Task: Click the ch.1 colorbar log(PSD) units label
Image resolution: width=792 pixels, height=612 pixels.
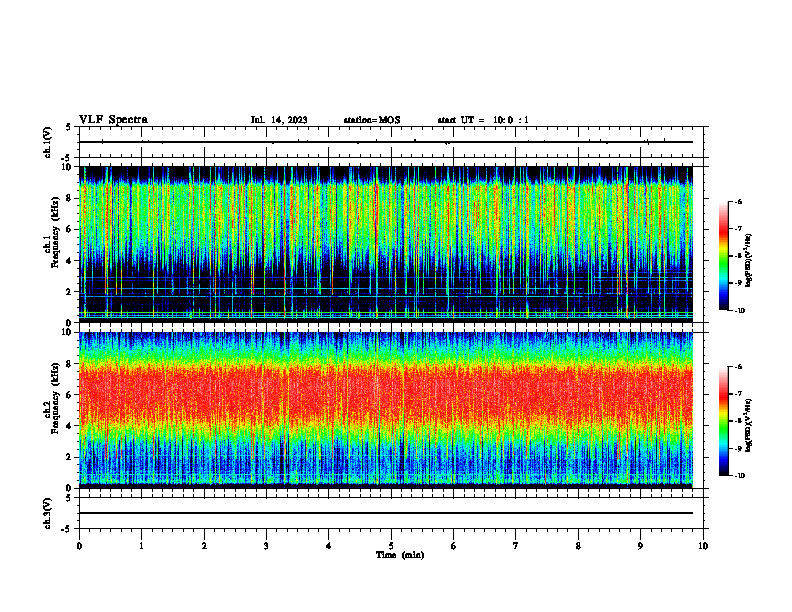Action: (x=749, y=261)
